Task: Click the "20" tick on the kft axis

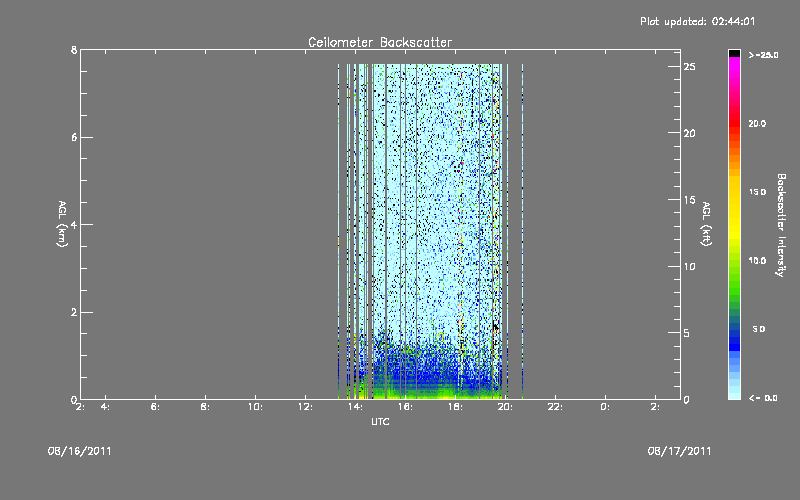Action: [x=689, y=133]
